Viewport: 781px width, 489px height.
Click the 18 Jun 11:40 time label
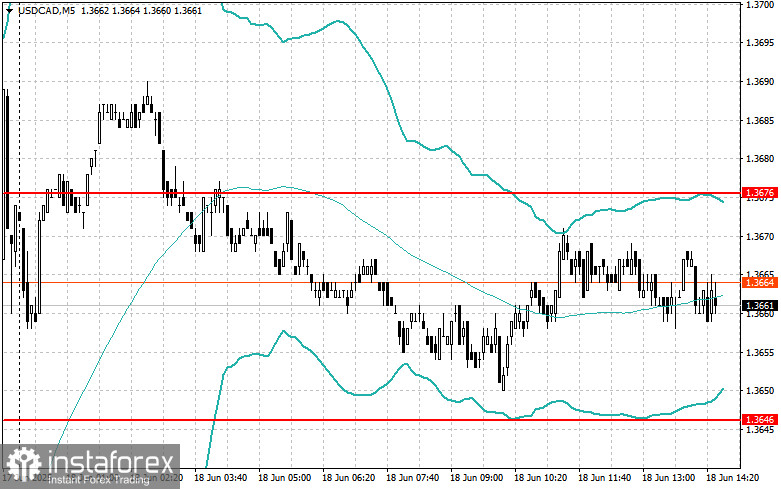point(604,478)
